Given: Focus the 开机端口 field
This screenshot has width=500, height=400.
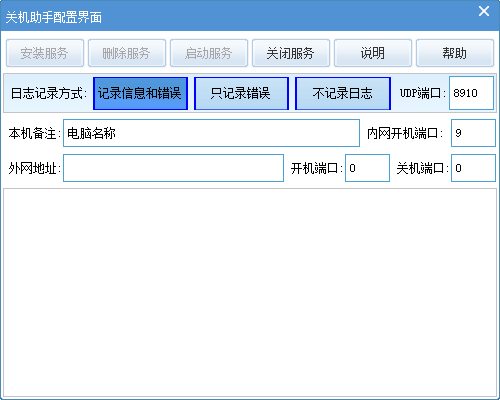Looking at the screenshot, I should click(367, 168).
